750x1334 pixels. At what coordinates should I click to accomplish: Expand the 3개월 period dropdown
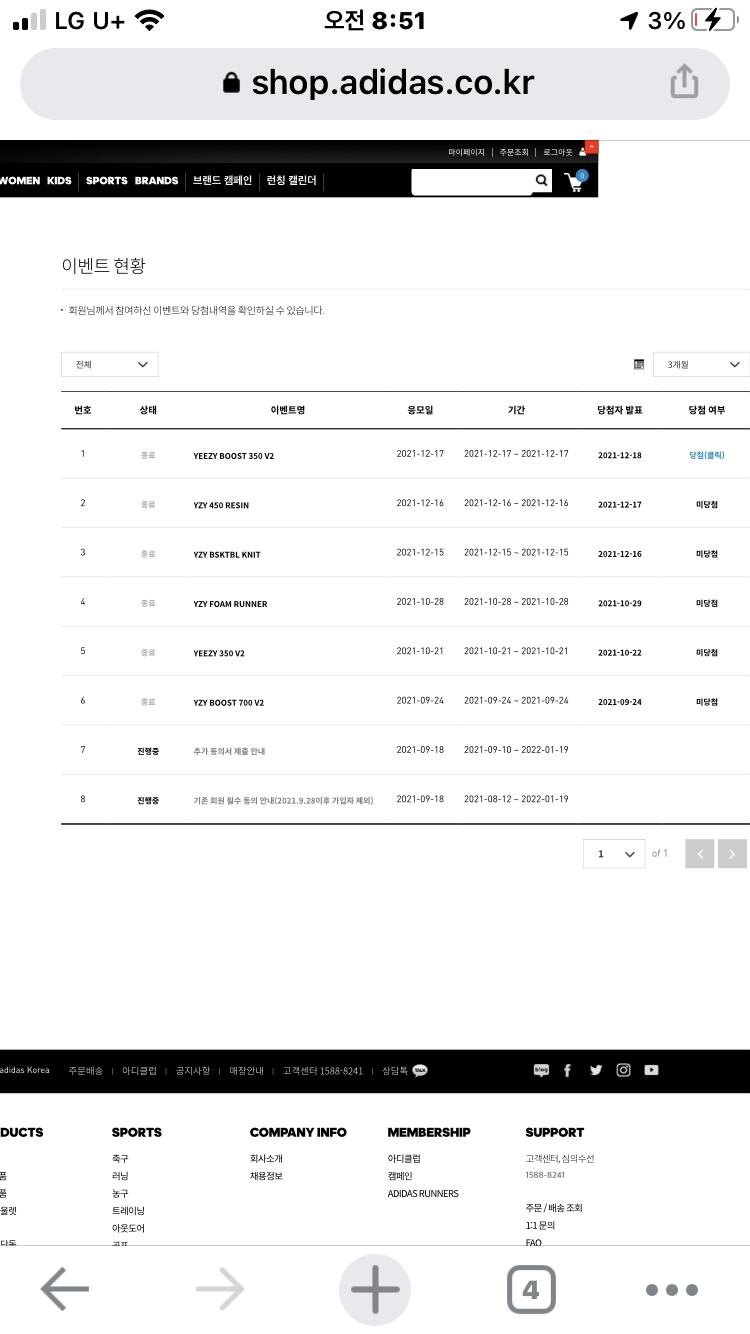coord(701,365)
